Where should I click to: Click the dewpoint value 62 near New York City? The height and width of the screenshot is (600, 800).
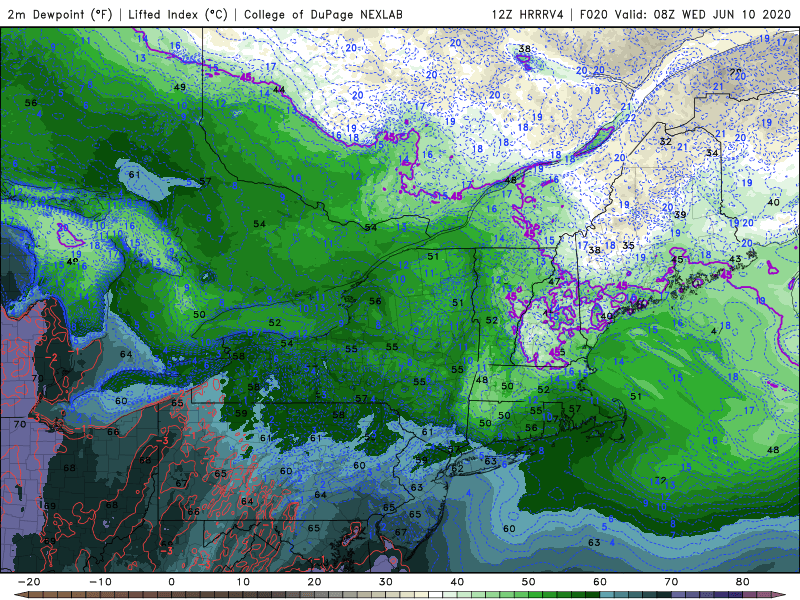tap(457, 468)
